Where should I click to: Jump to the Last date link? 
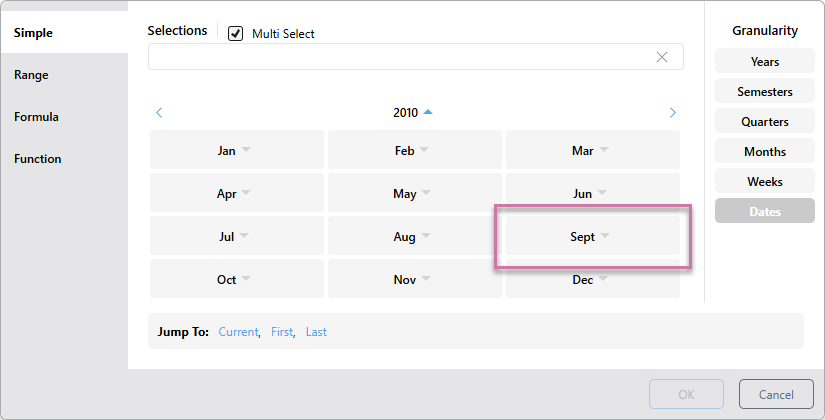[316, 332]
